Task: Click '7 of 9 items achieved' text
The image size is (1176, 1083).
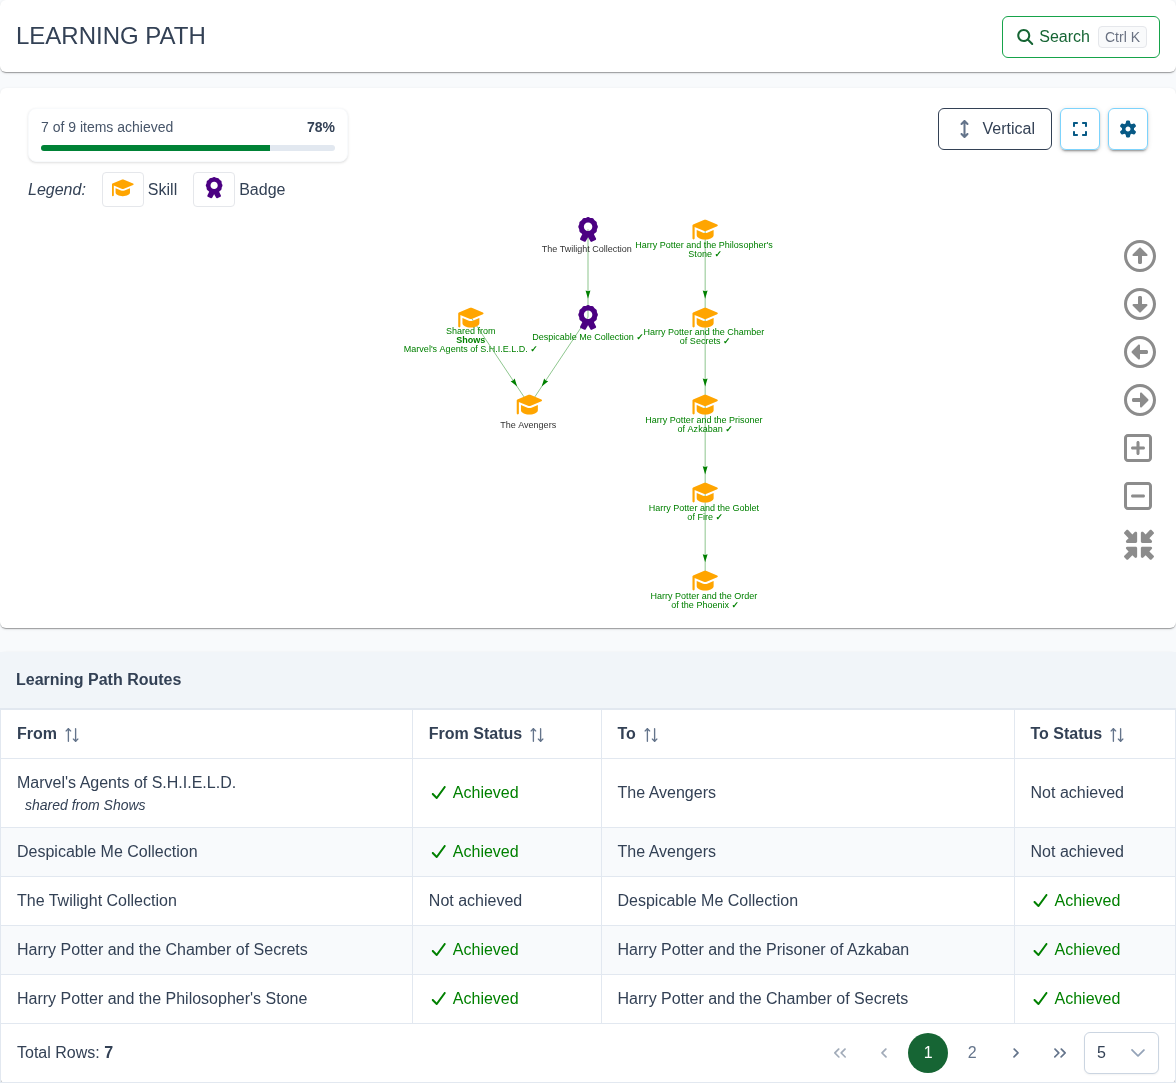Action: point(107,127)
